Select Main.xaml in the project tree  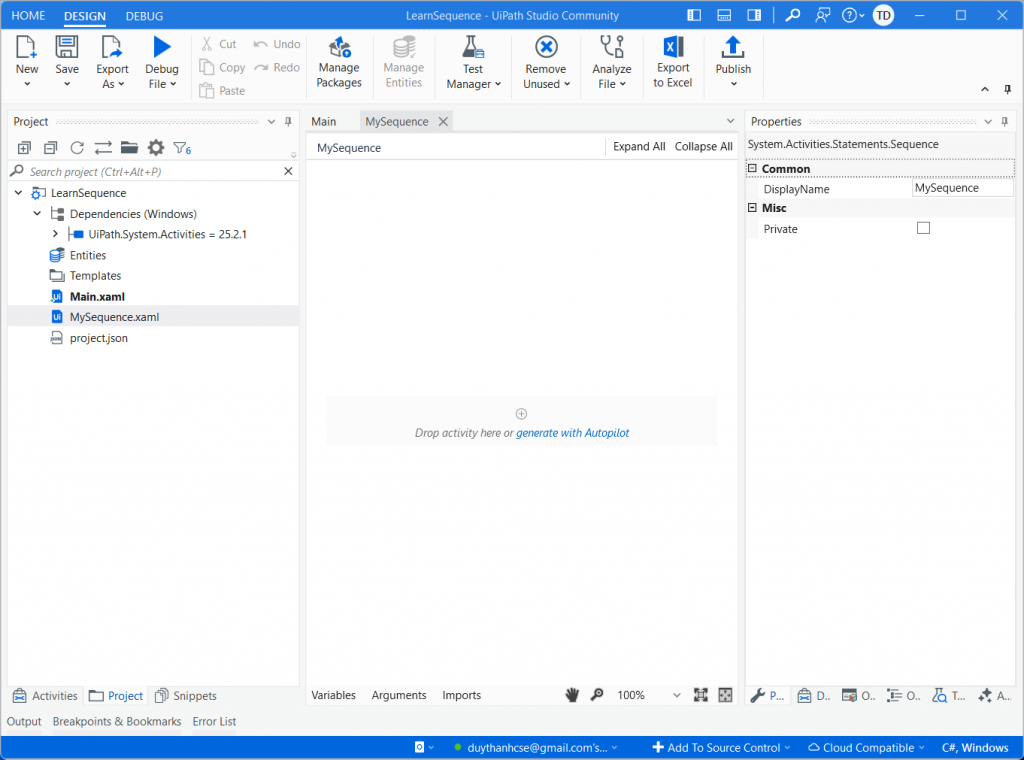click(97, 296)
